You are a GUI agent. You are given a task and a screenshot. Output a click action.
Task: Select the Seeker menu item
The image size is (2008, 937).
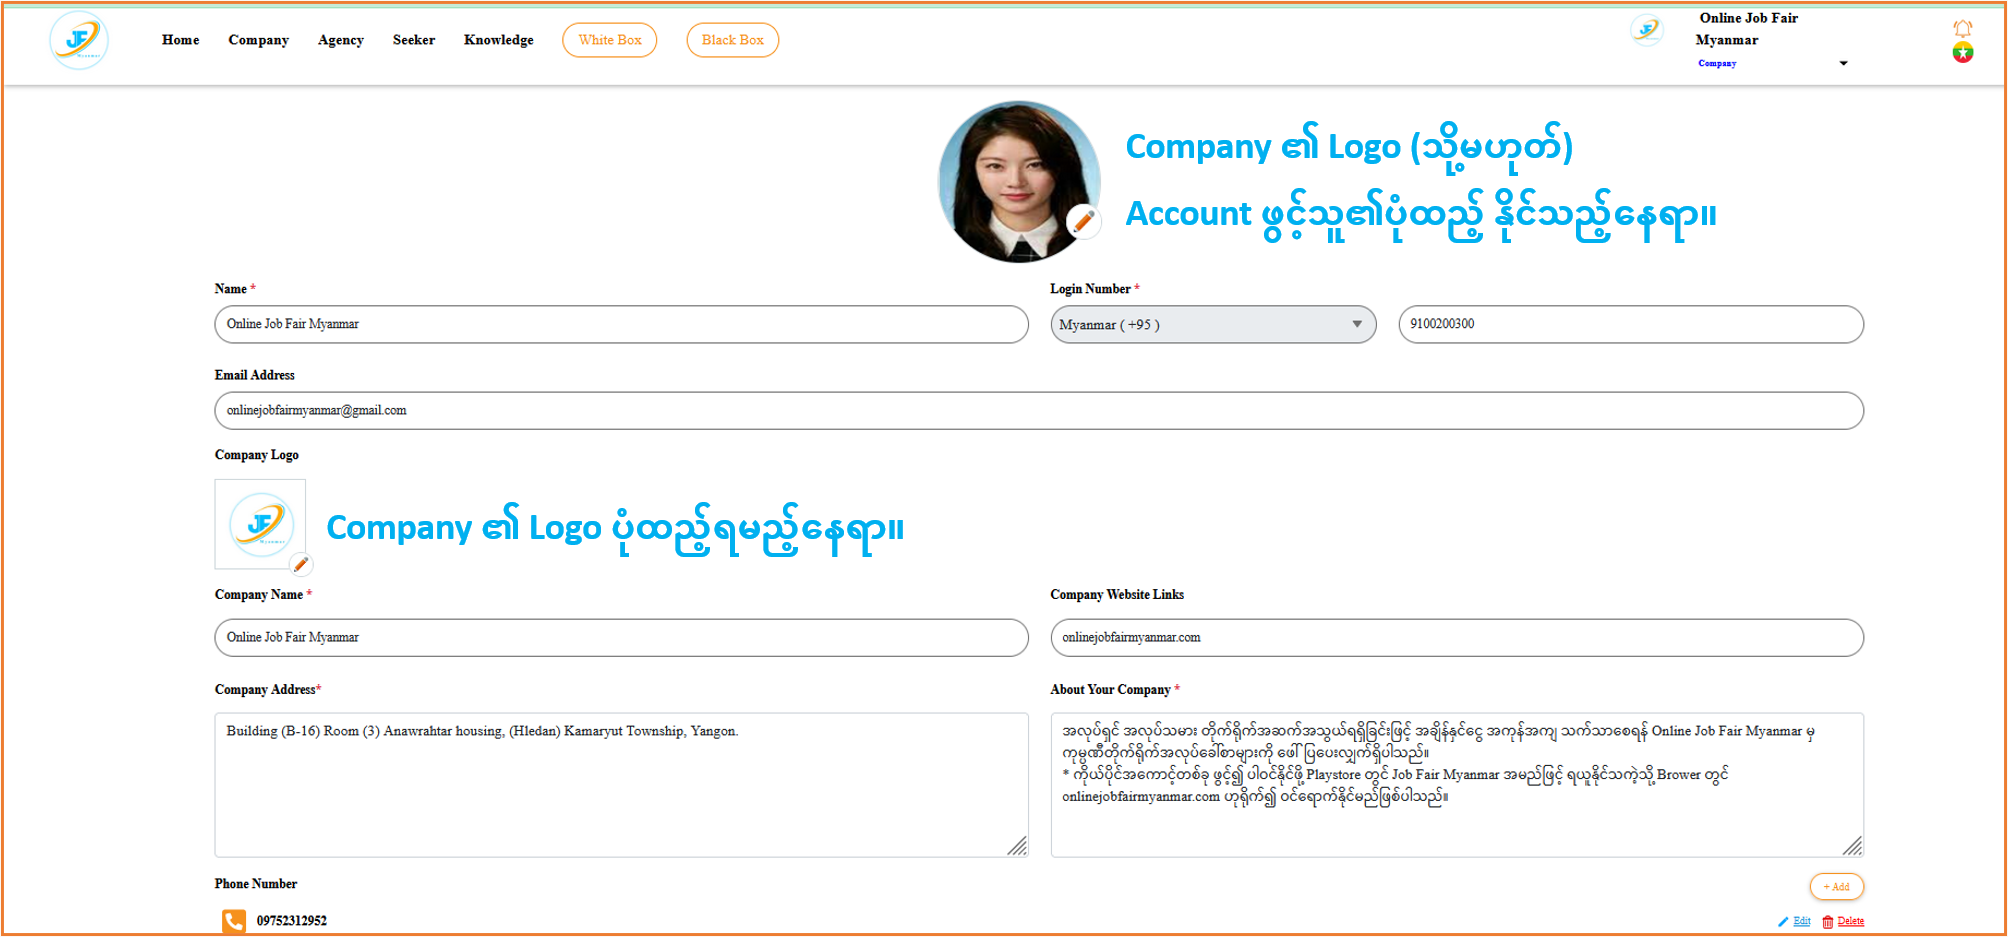[x=413, y=40]
